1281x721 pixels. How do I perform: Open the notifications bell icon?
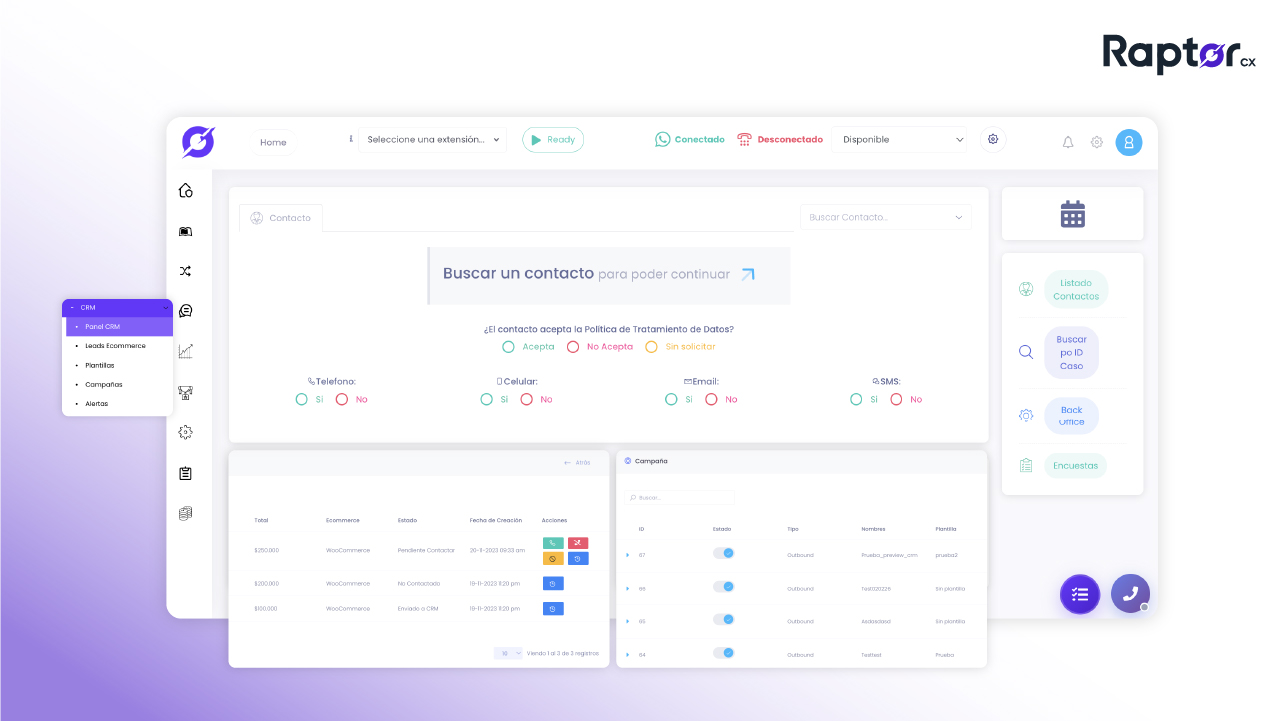click(1068, 142)
